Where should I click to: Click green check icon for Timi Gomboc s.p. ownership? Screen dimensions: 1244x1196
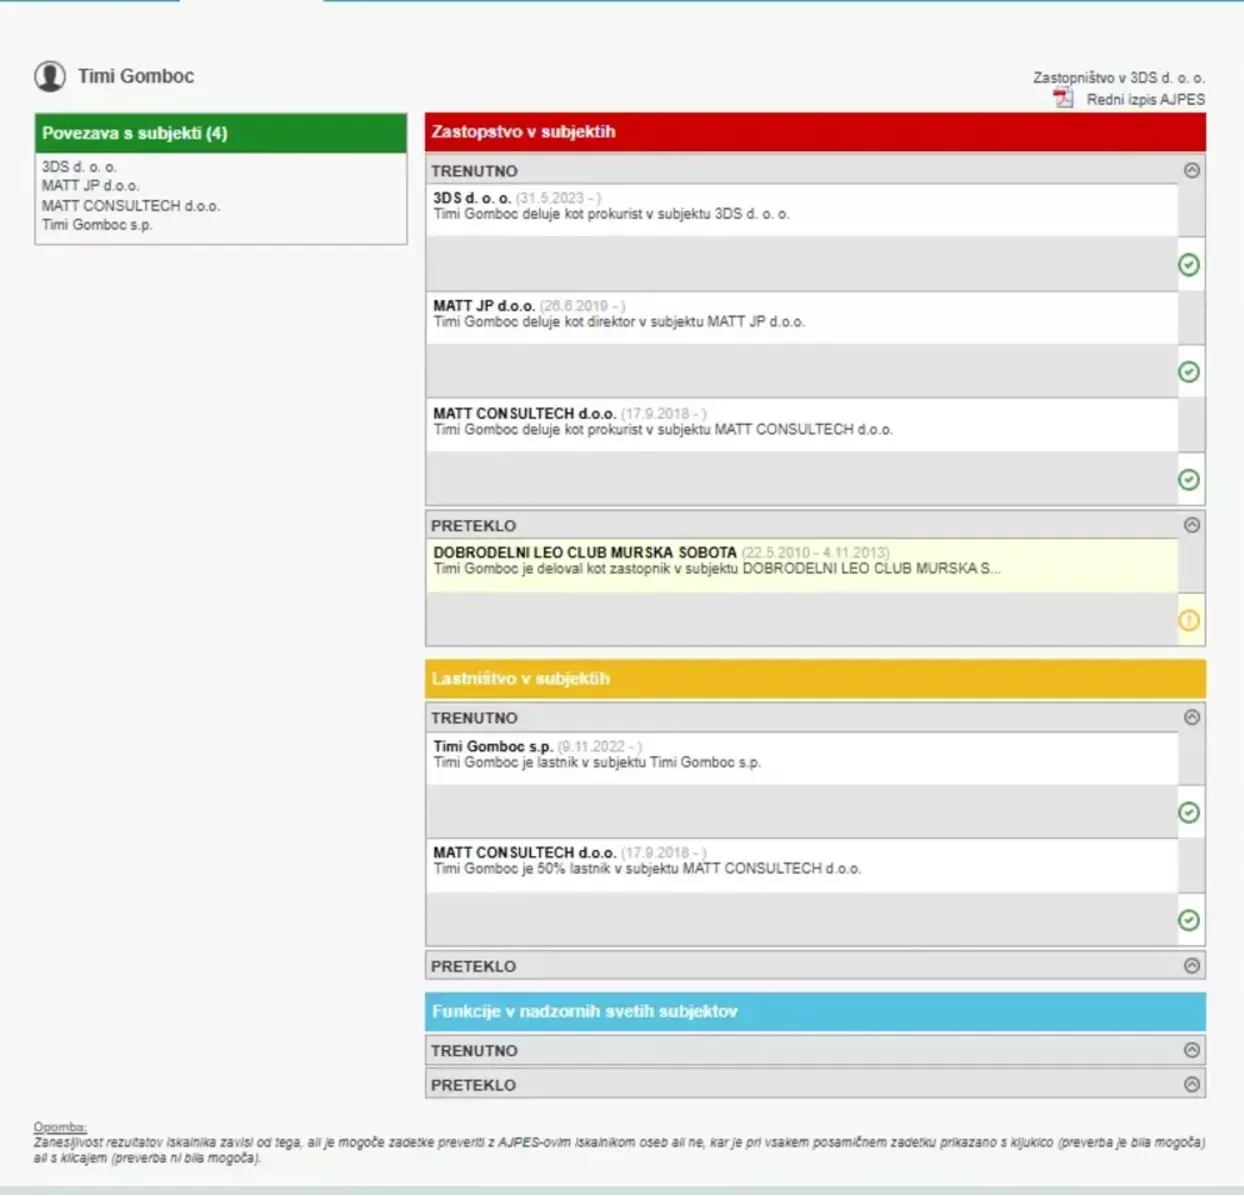[1188, 813]
